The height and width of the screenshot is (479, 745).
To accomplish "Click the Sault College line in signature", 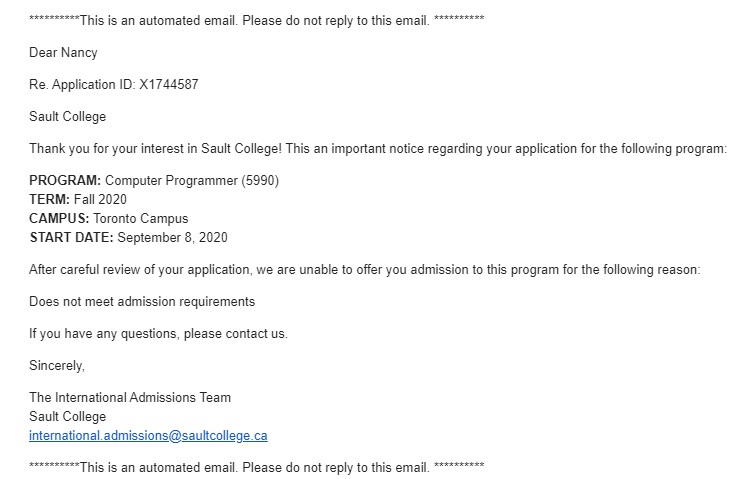I will coord(67,417).
